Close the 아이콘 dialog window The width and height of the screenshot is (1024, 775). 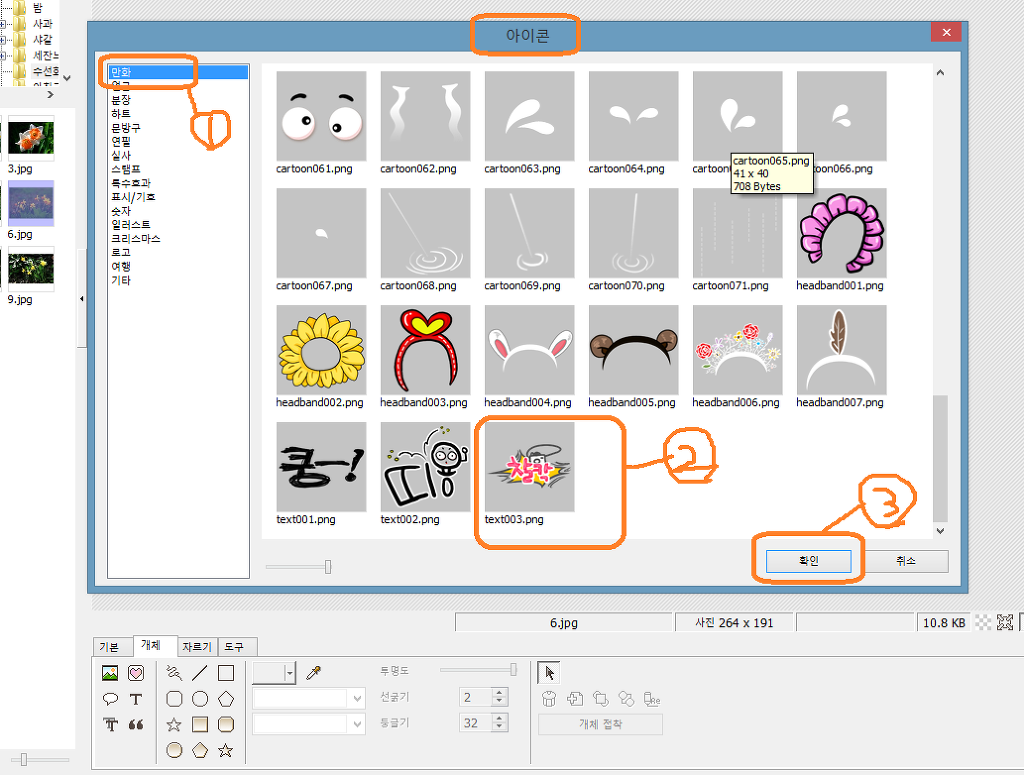[946, 32]
